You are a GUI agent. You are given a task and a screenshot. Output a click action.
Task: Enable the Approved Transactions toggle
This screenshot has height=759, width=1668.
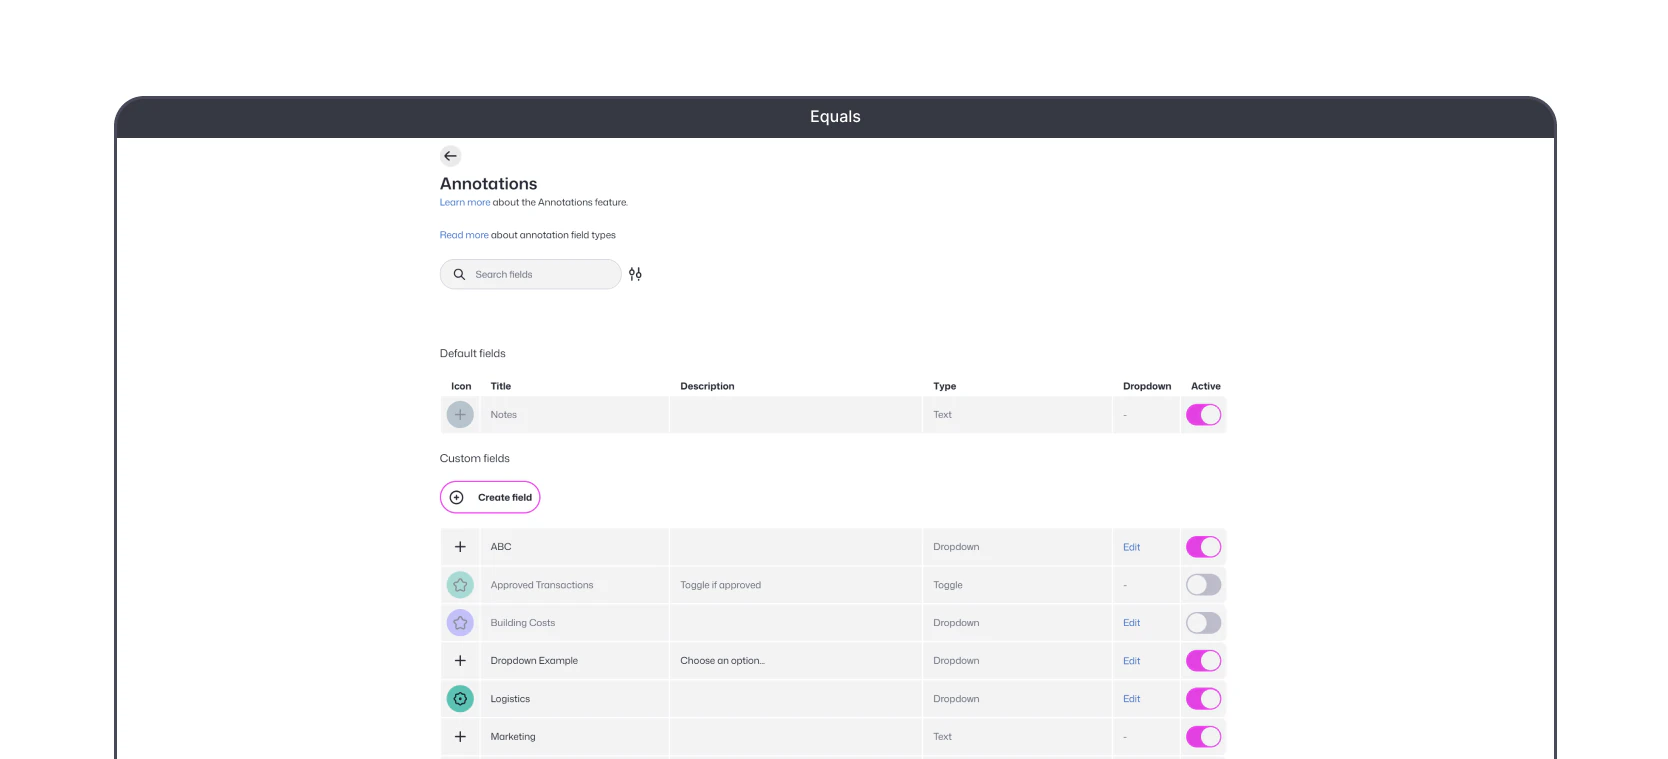click(x=1204, y=585)
